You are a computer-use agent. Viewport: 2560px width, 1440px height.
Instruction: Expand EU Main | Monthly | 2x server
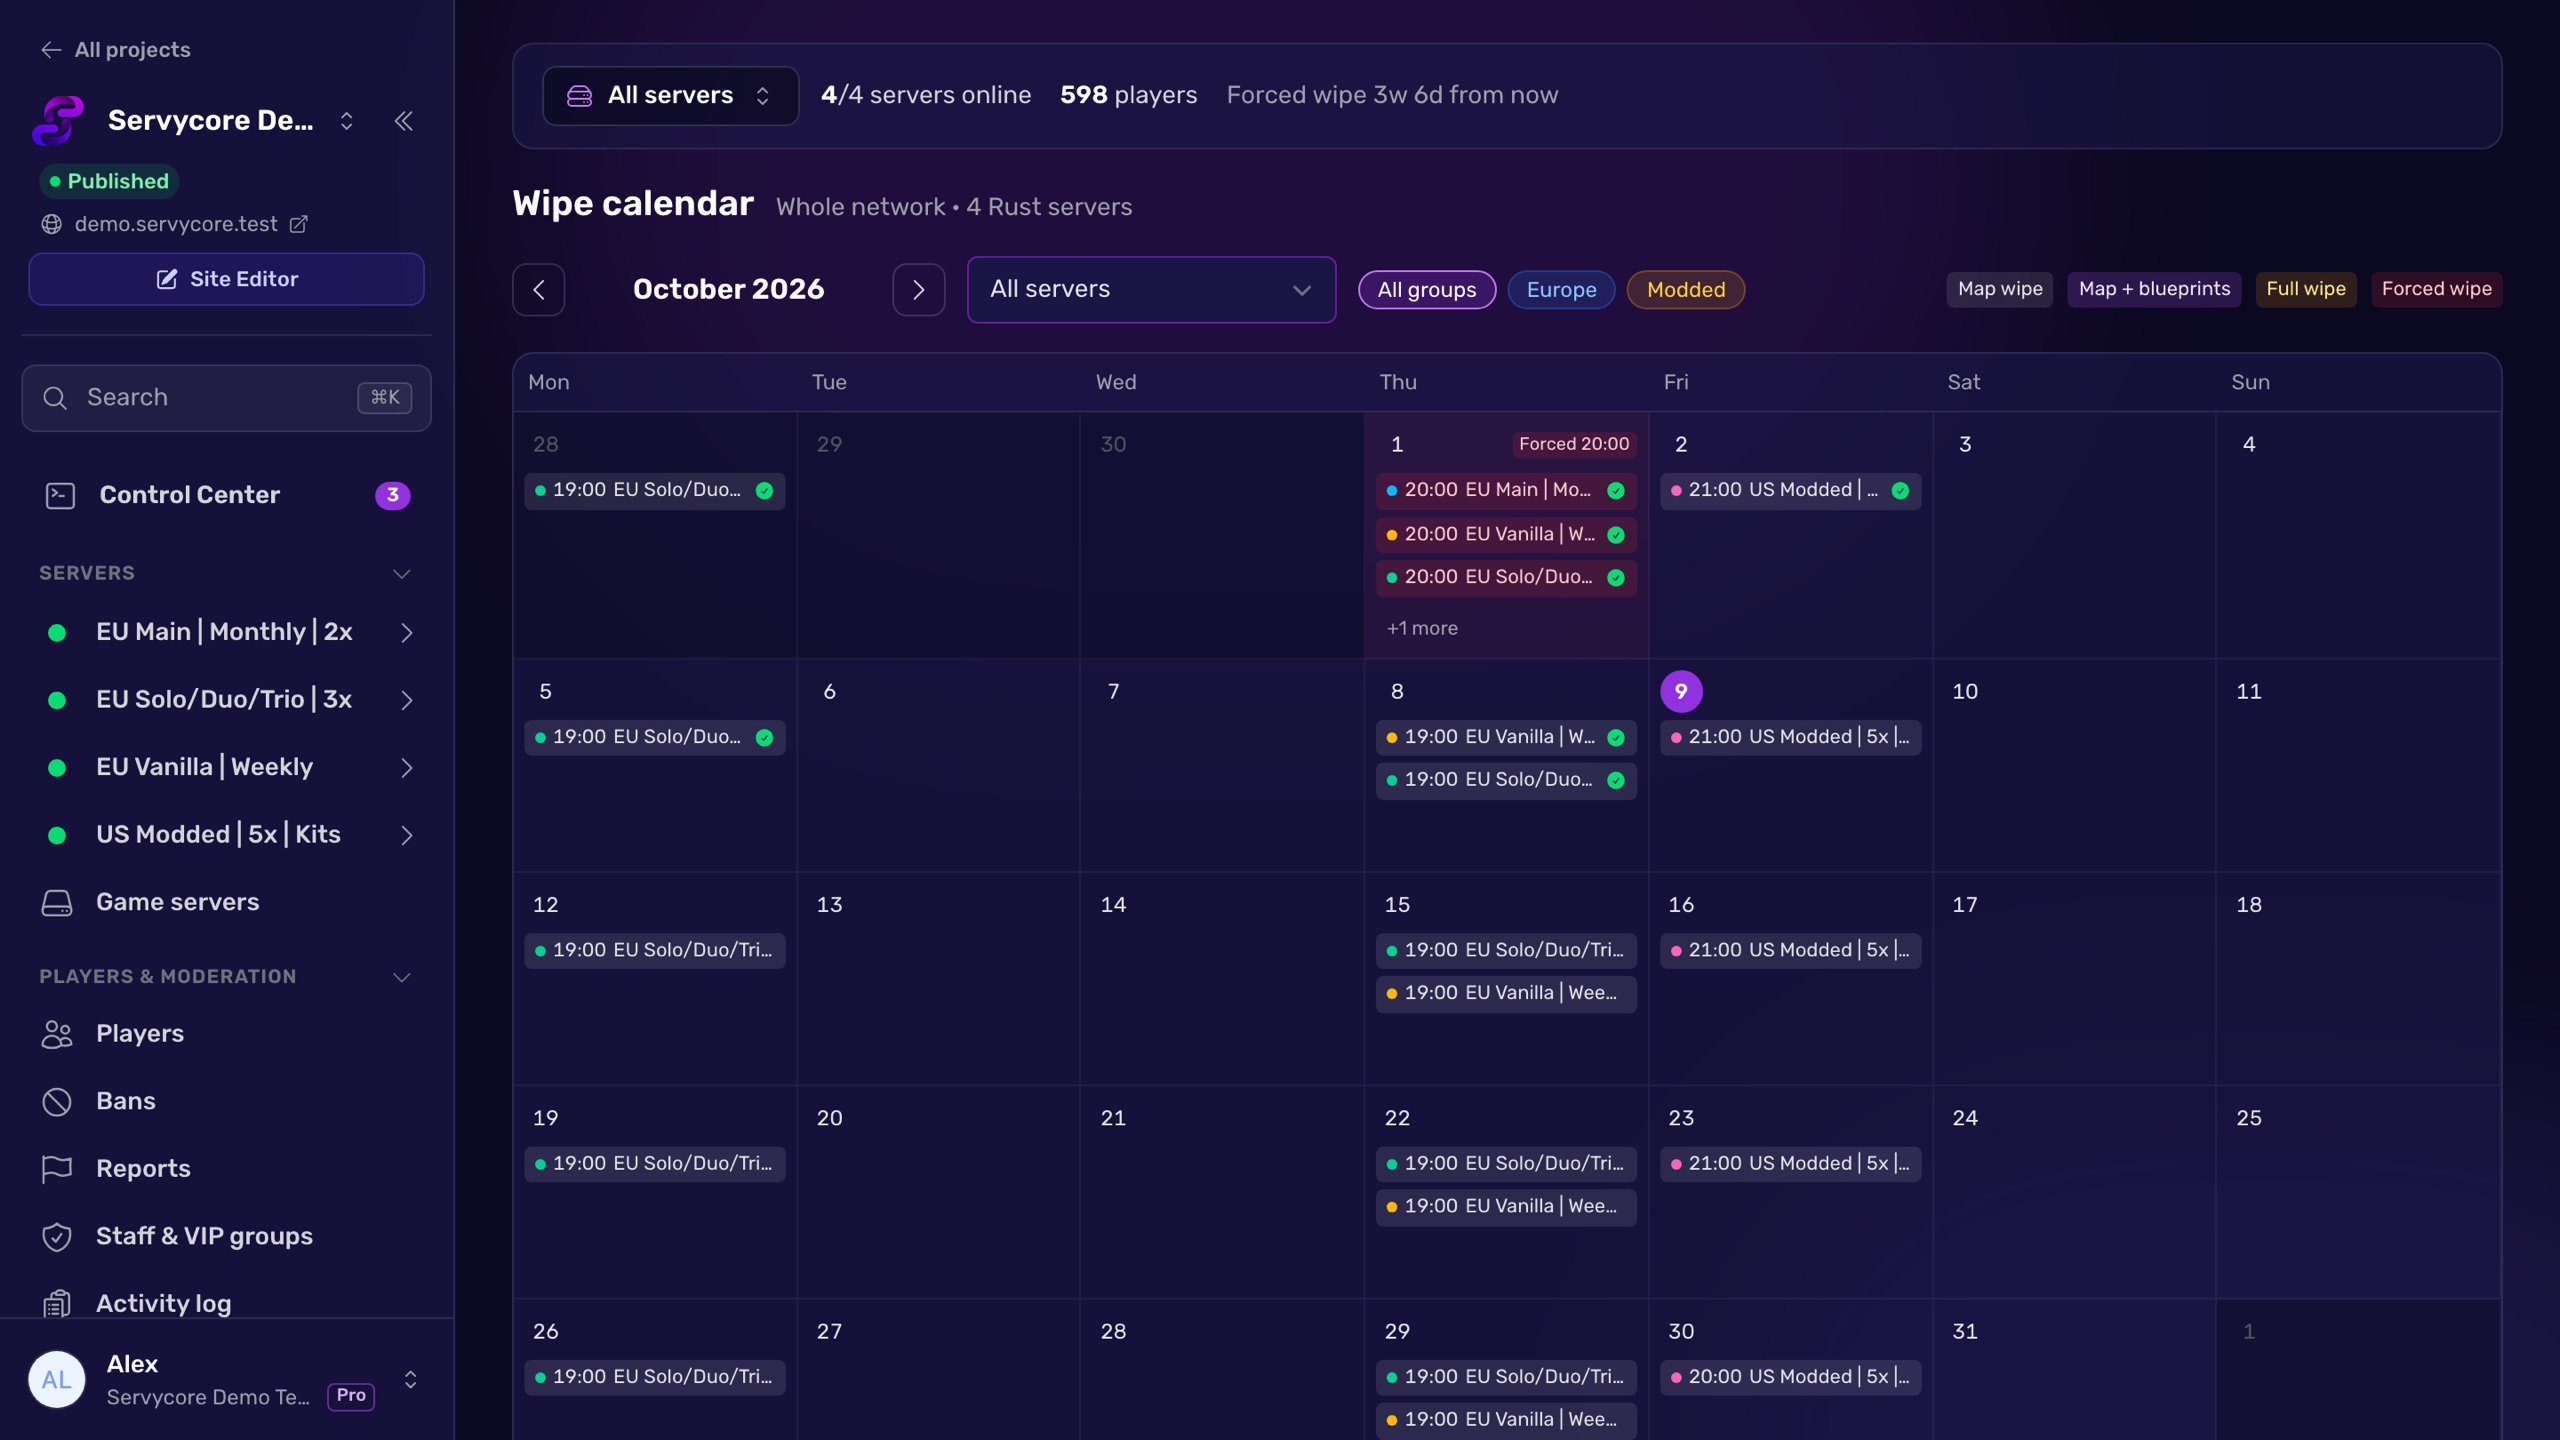[407, 633]
